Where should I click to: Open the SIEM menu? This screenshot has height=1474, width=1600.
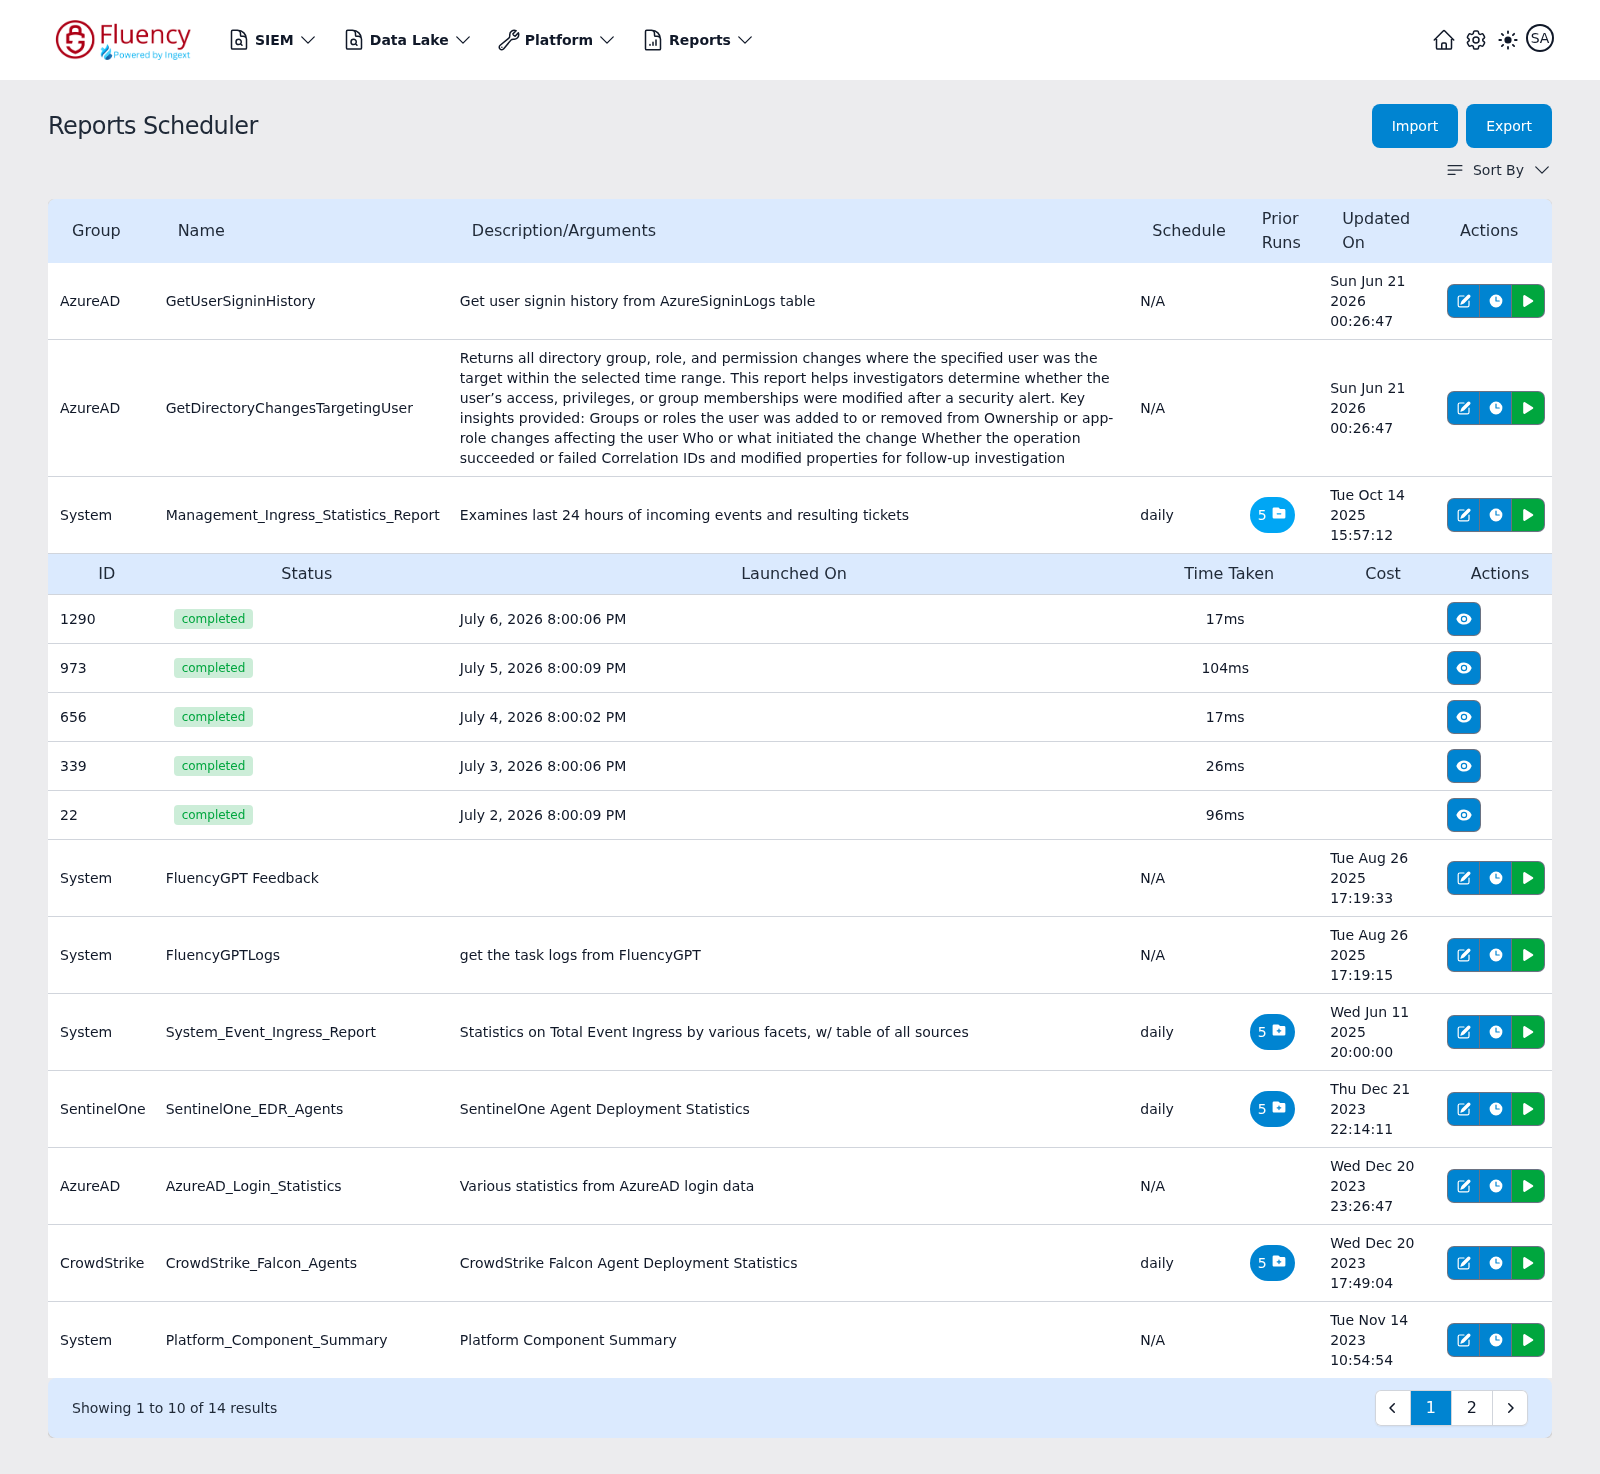point(272,40)
